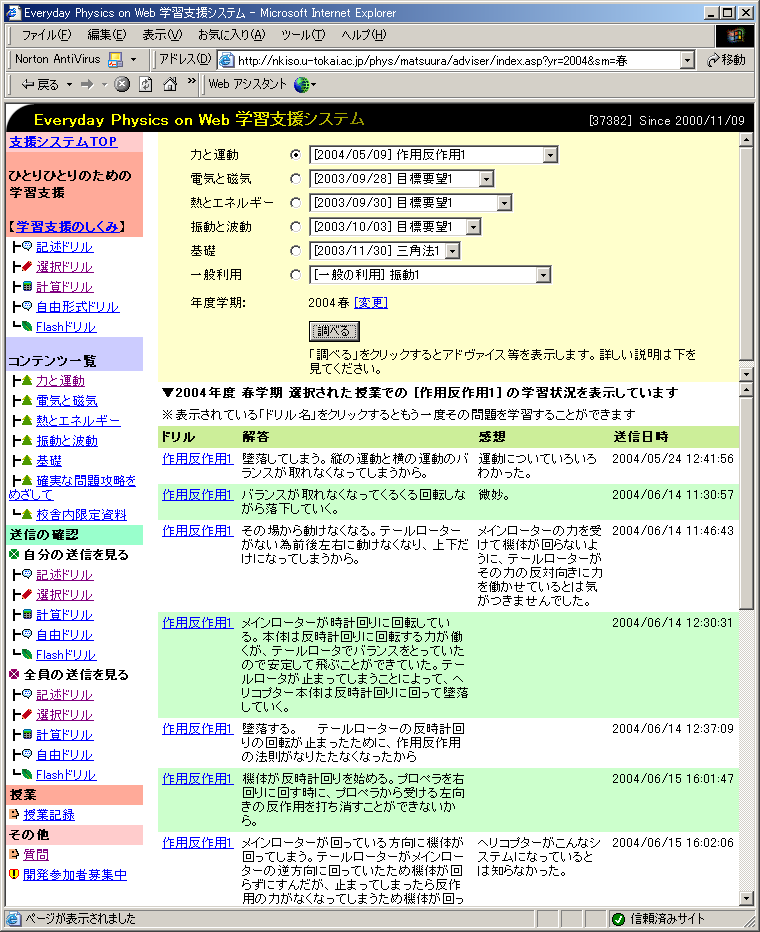
Task: Click the purple X icon by 全員の送信を見る
Action: point(14,675)
